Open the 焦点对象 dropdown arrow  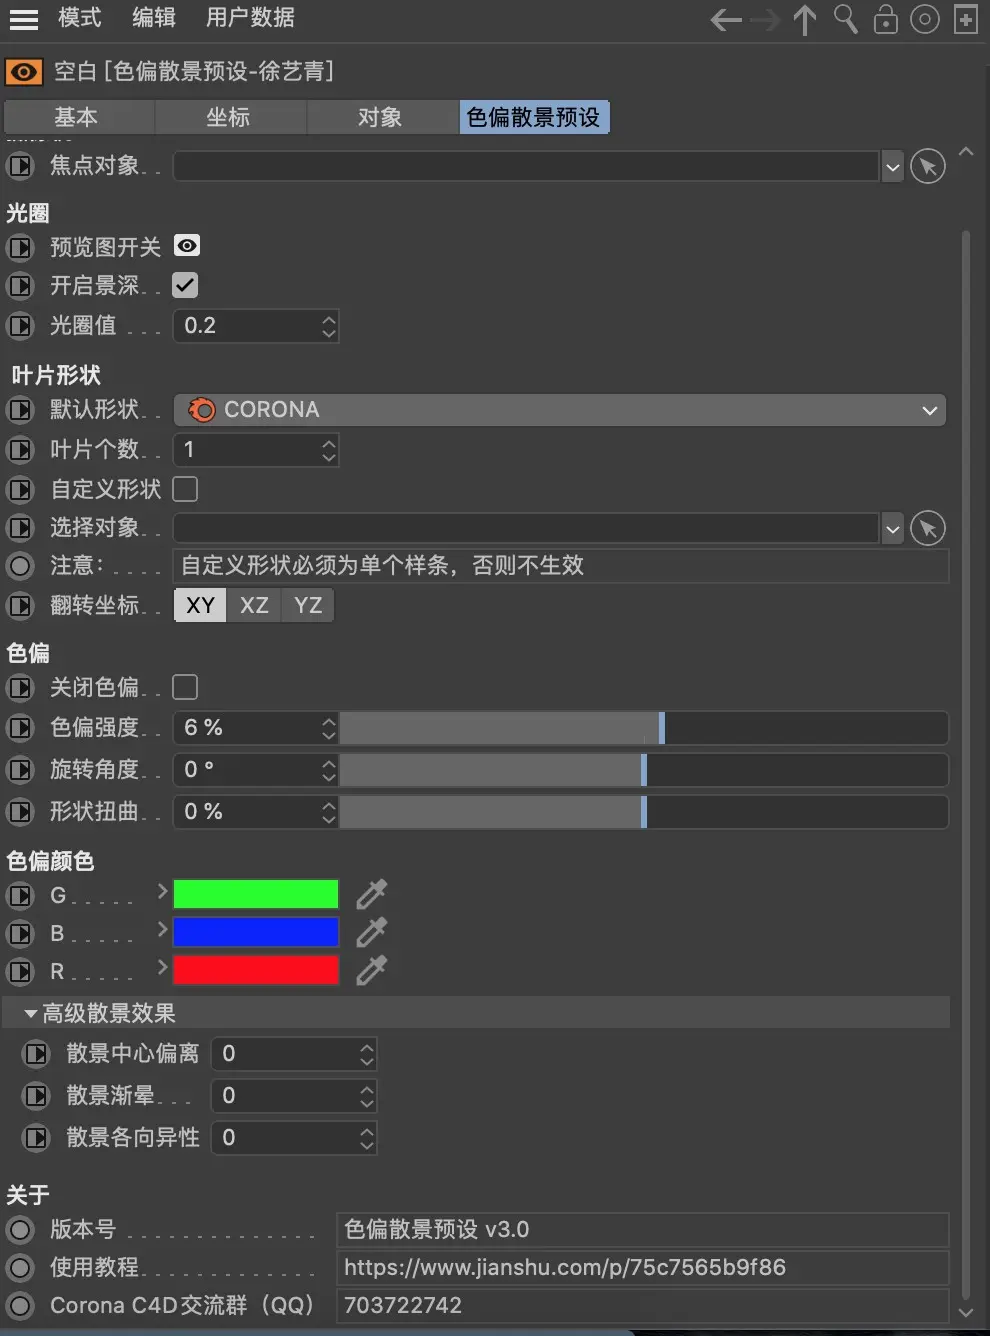[x=891, y=166]
